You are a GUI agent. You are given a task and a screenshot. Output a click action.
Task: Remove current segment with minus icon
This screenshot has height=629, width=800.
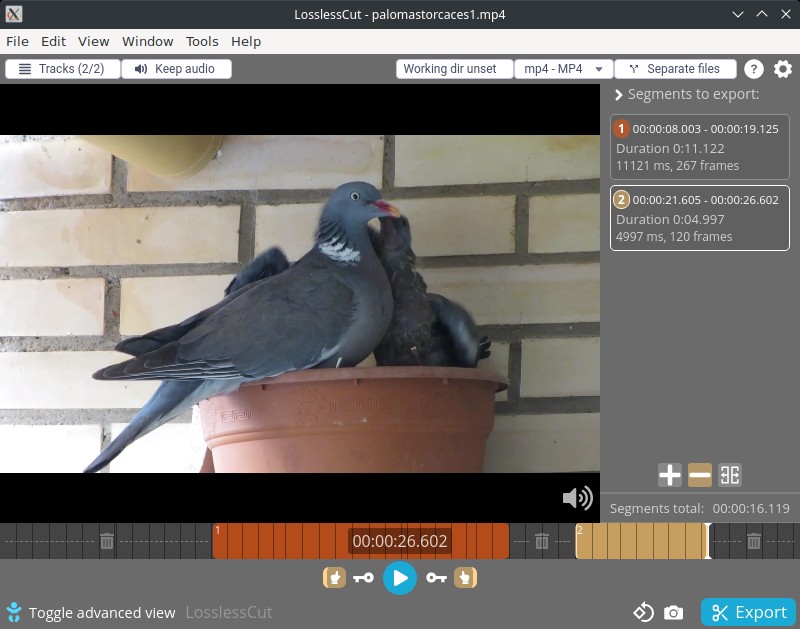(x=699, y=475)
